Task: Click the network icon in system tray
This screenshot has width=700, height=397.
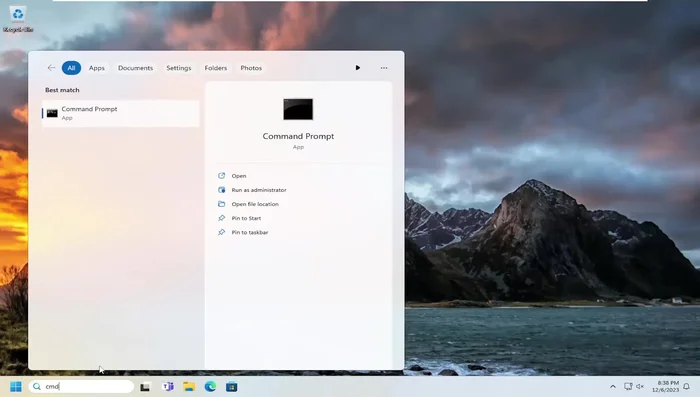Action: [628, 386]
